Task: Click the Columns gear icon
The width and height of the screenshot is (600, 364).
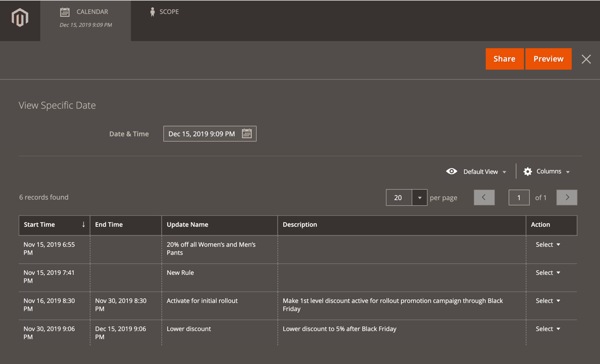Action: (527, 171)
